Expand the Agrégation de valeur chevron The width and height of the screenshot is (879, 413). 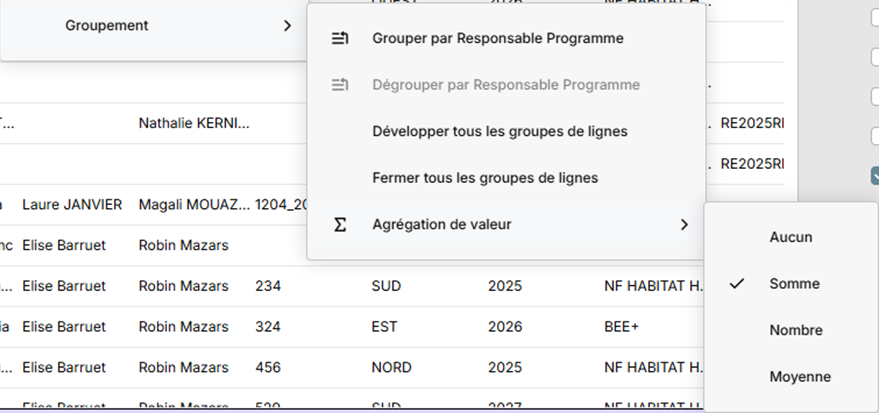[684, 225]
